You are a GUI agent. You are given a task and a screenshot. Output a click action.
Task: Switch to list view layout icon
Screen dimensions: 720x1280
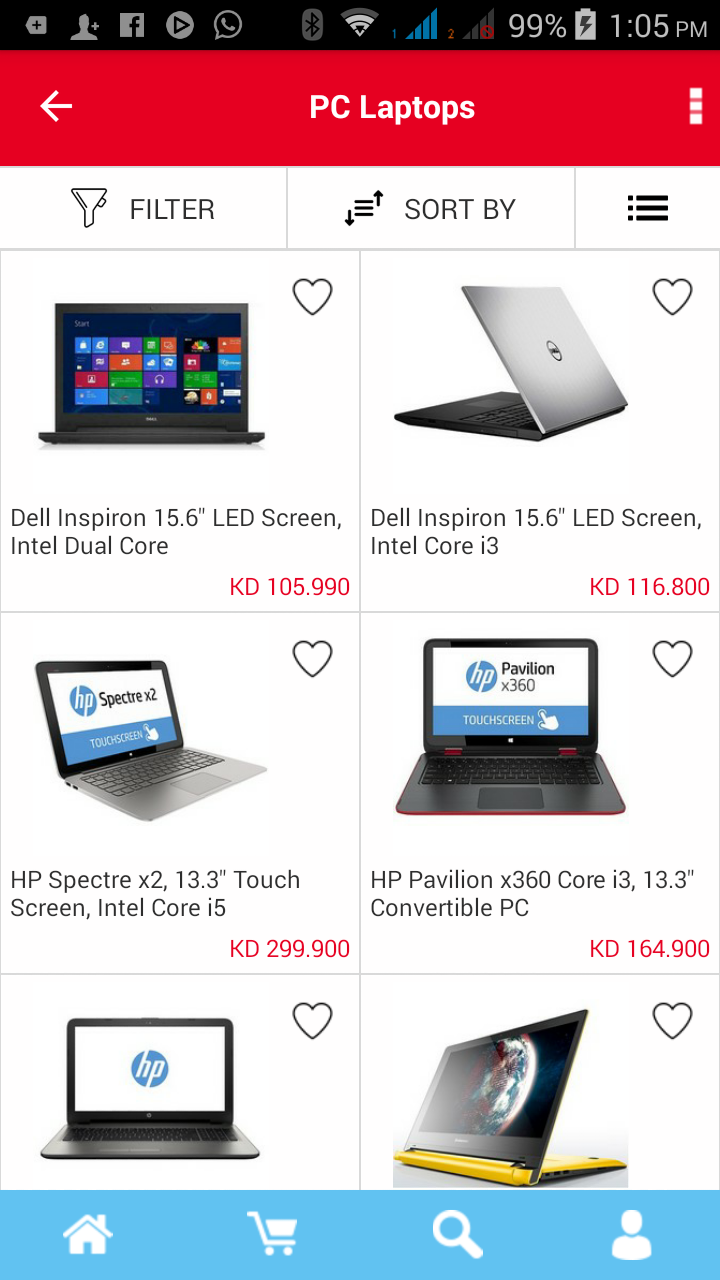coord(647,208)
